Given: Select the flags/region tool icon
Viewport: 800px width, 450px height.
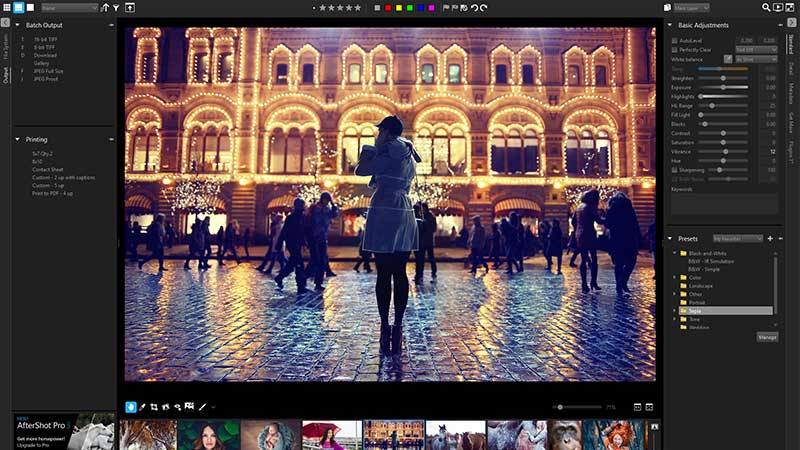Looking at the screenshot, I should (x=189, y=406).
